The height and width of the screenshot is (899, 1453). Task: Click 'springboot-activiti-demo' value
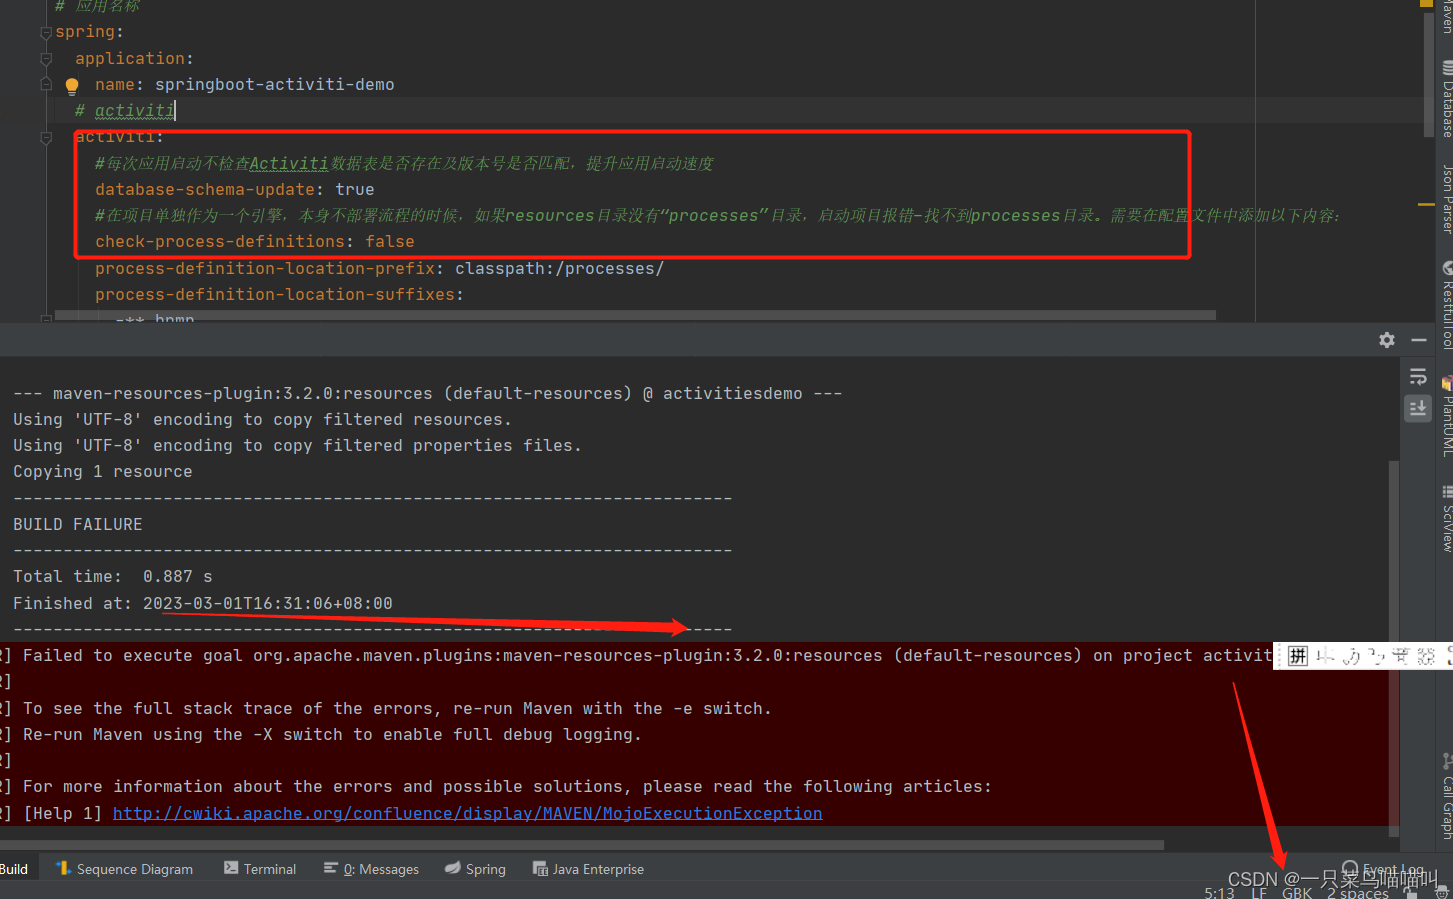(274, 85)
